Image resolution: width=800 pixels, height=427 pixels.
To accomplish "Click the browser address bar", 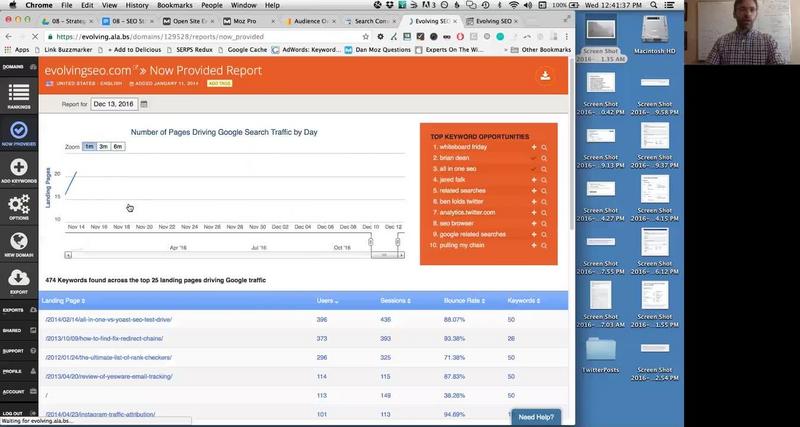I will click(x=202, y=37).
